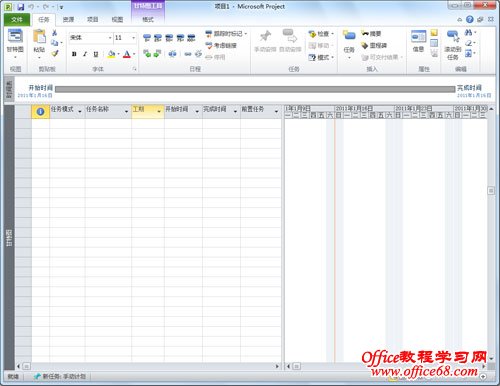Minimize the ribbon with the caret icon

[x=460, y=20]
